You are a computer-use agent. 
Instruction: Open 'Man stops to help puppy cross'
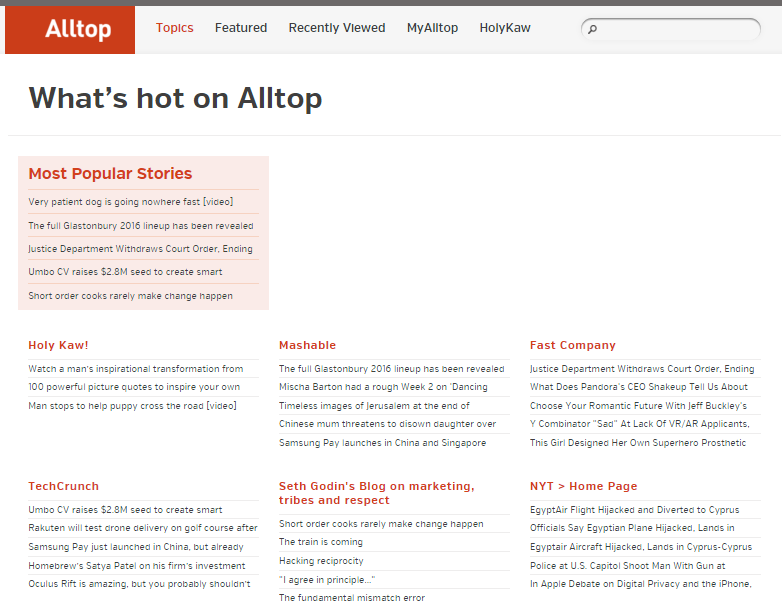pyautogui.click(x=132, y=405)
